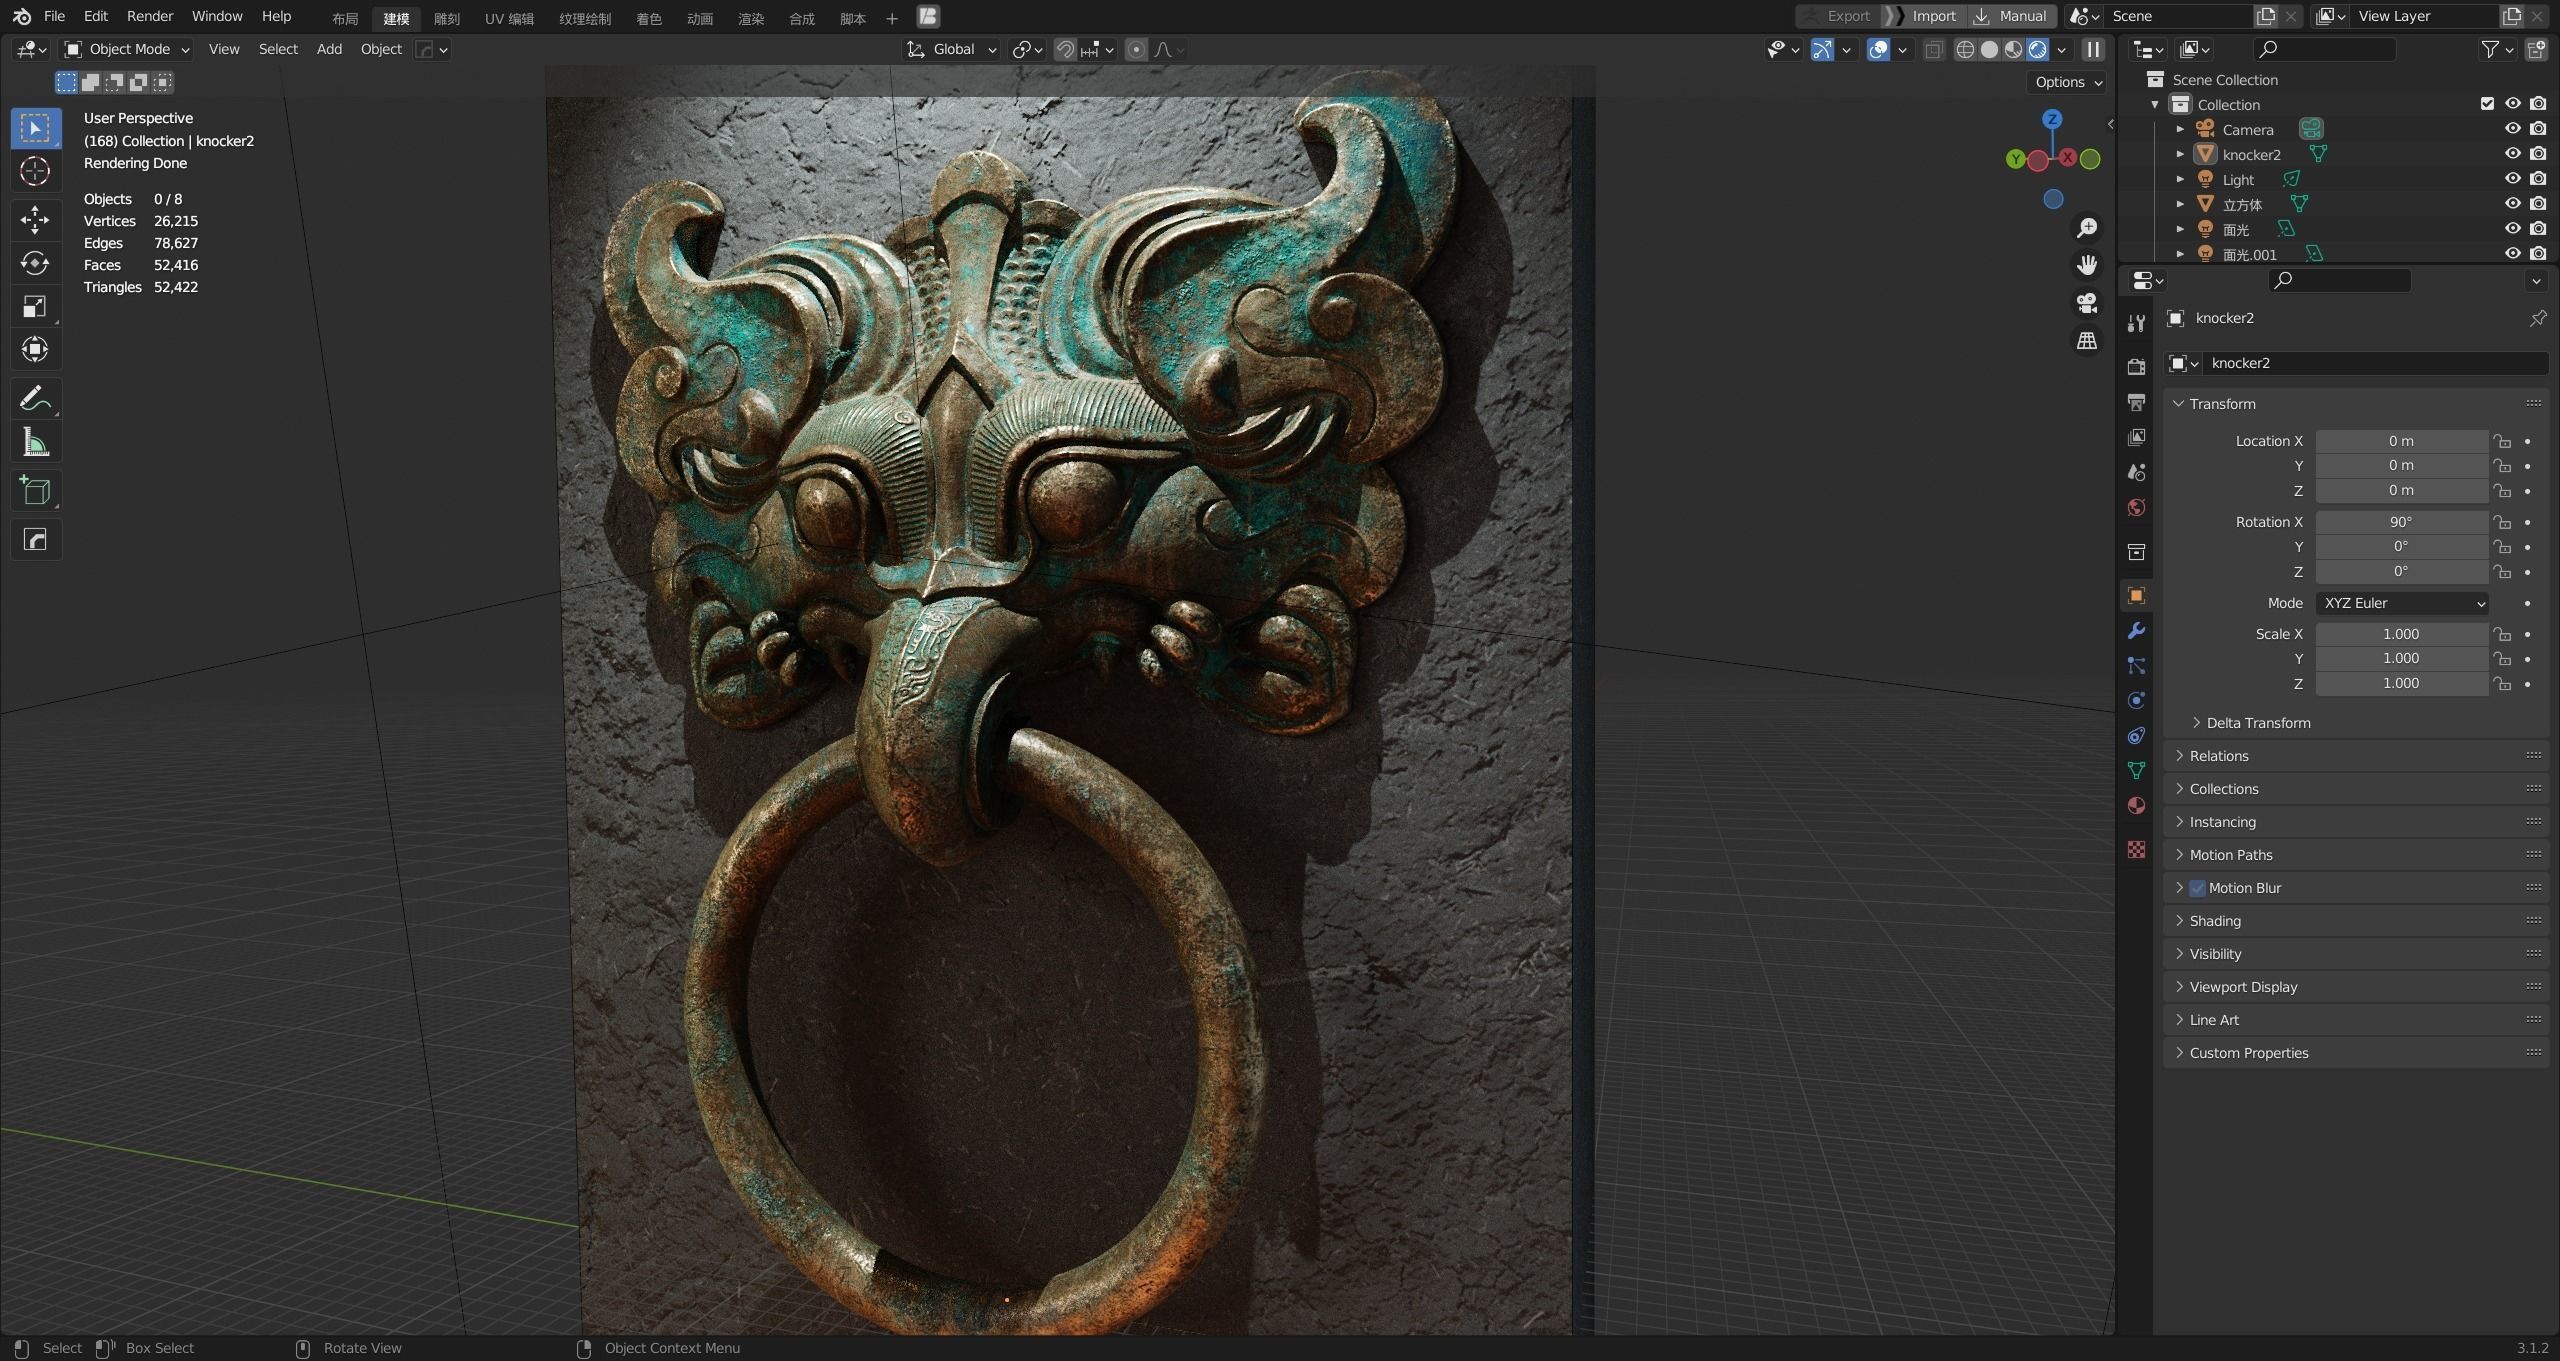Viewport: 2560px width, 1361px height.
Task: Open the Object Mode dropdown
Action: (126, 49)
